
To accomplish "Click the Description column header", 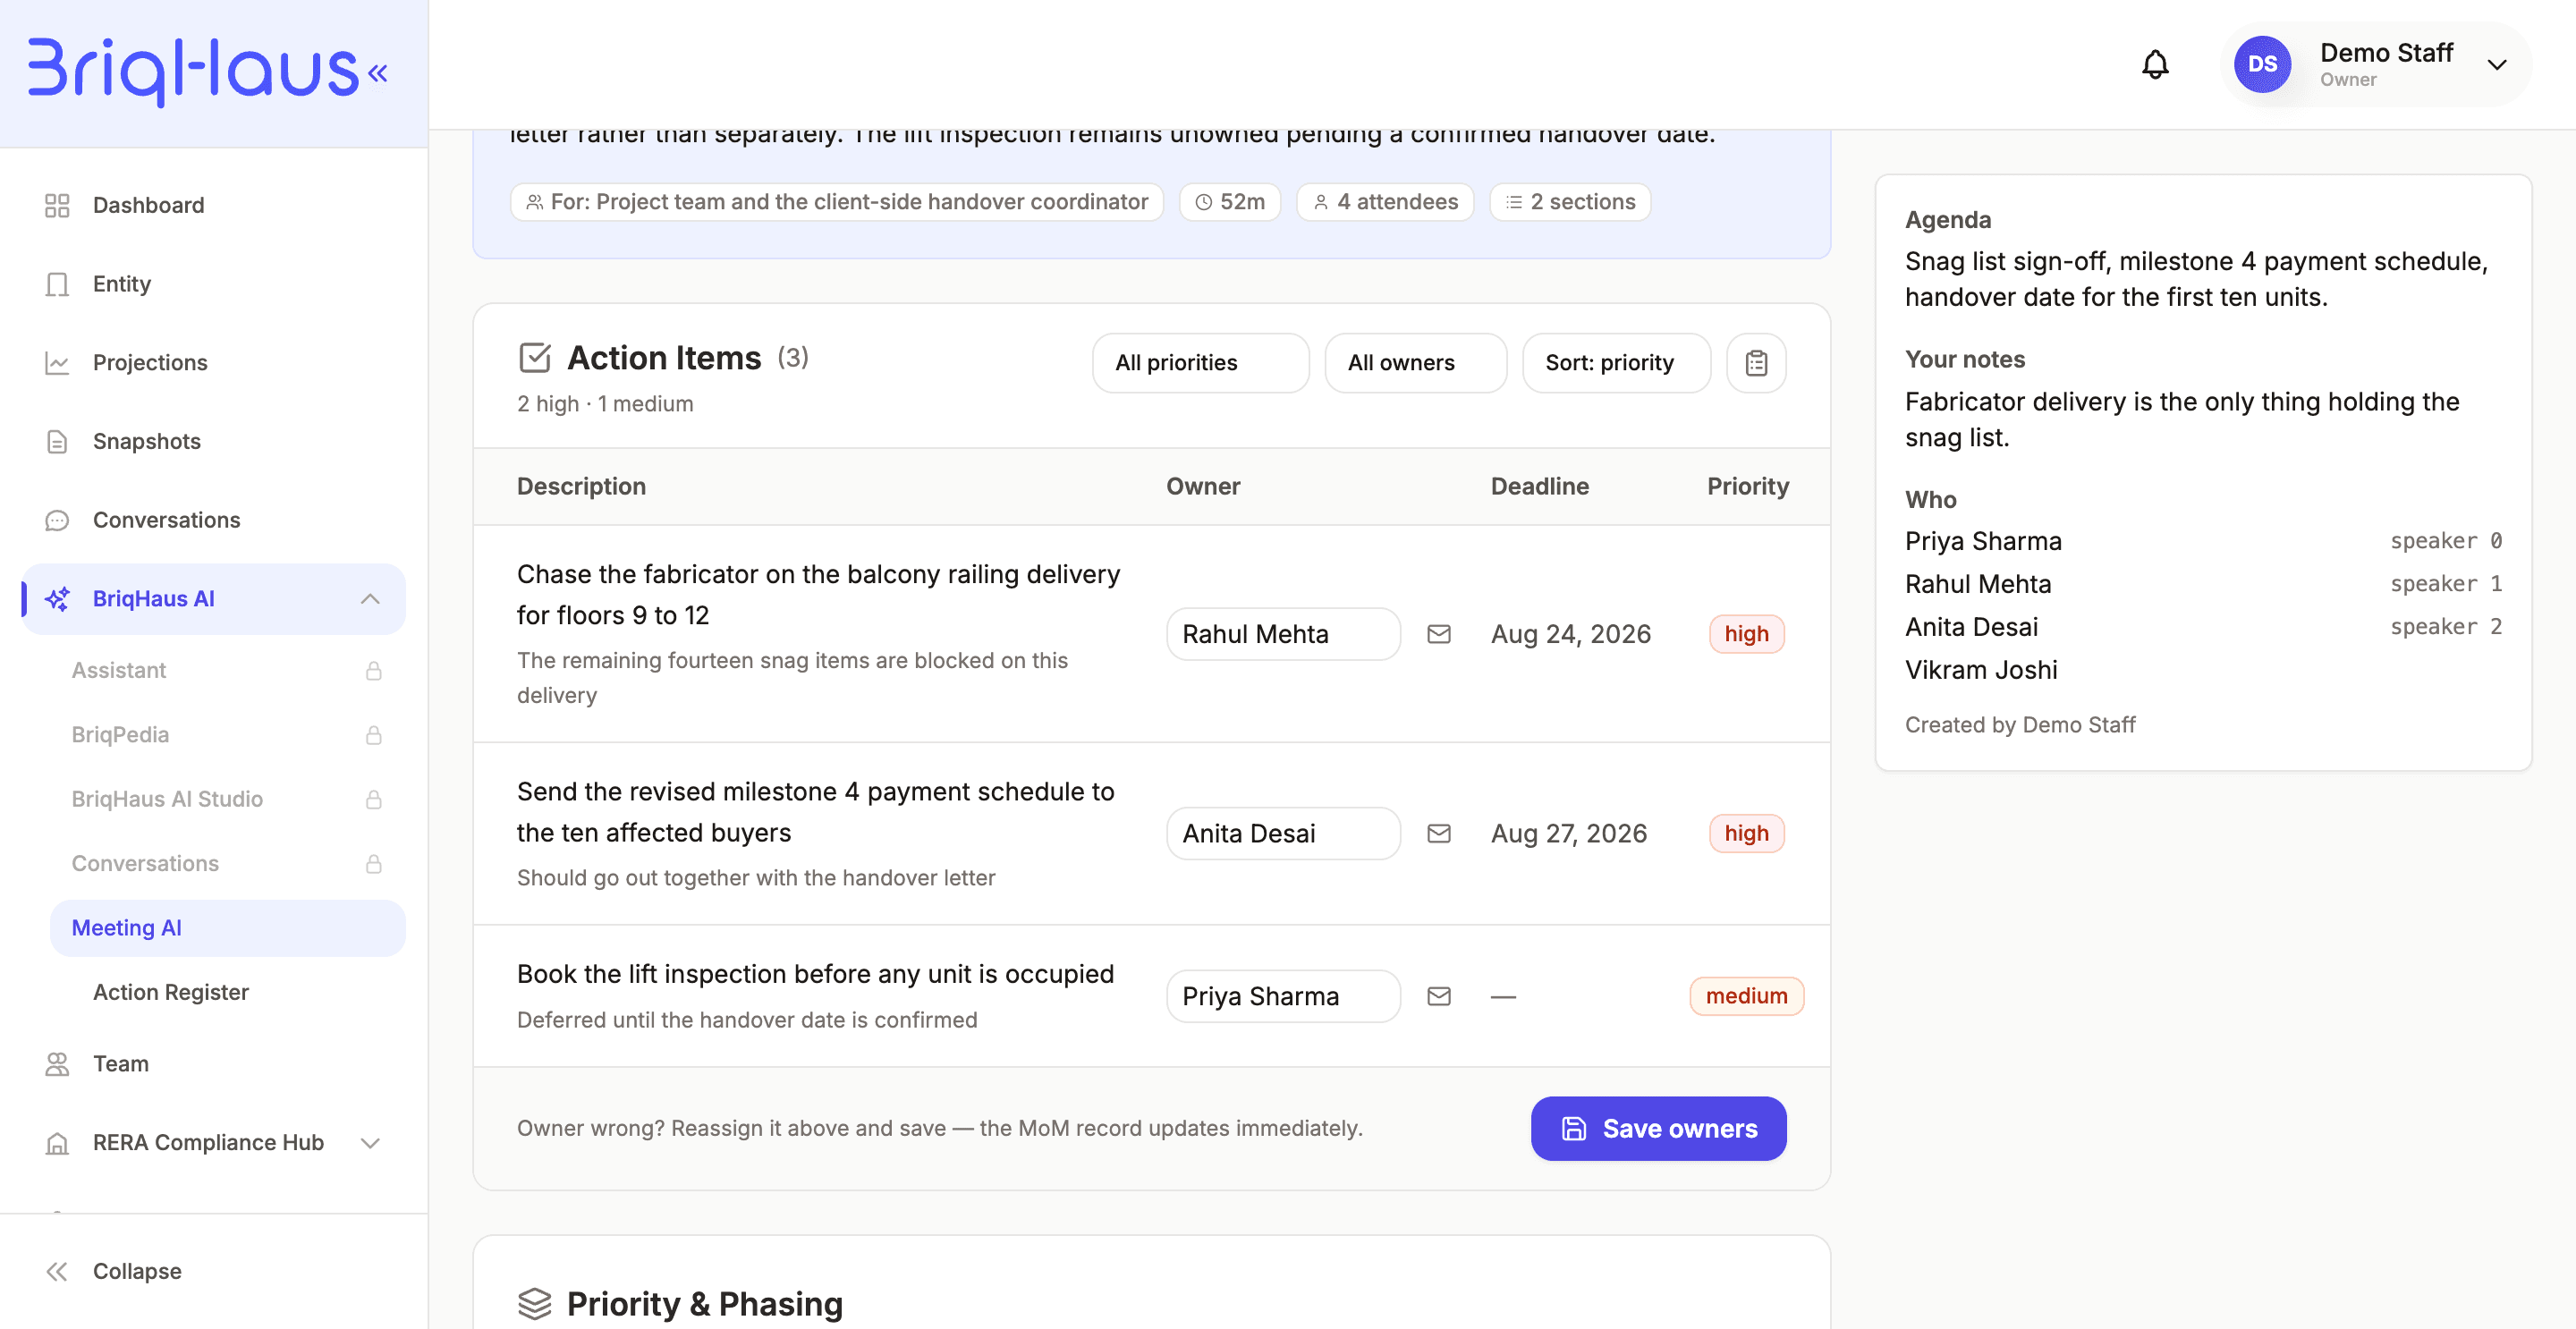I will pos(581,486).
